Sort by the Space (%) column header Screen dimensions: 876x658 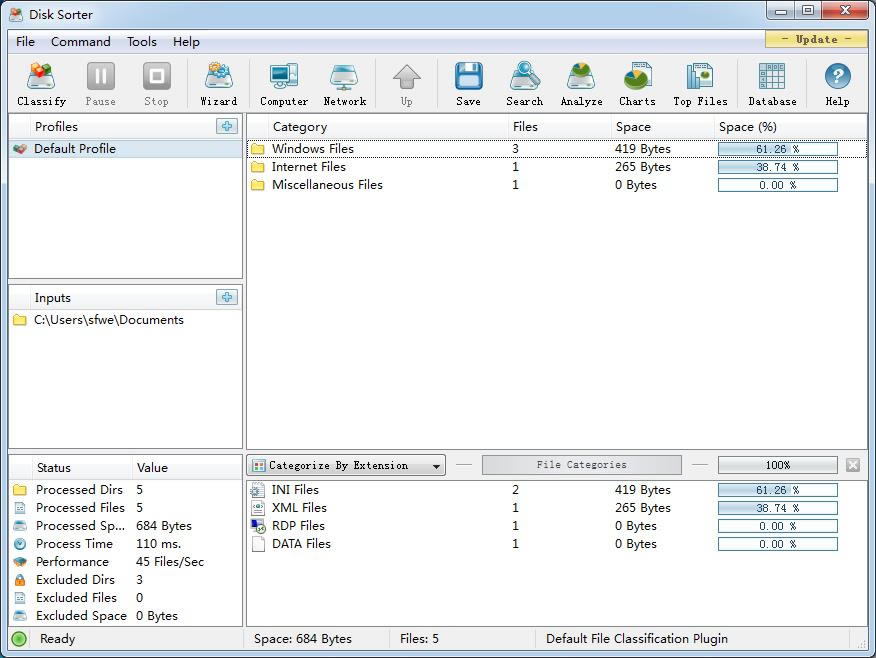[790, 127]
